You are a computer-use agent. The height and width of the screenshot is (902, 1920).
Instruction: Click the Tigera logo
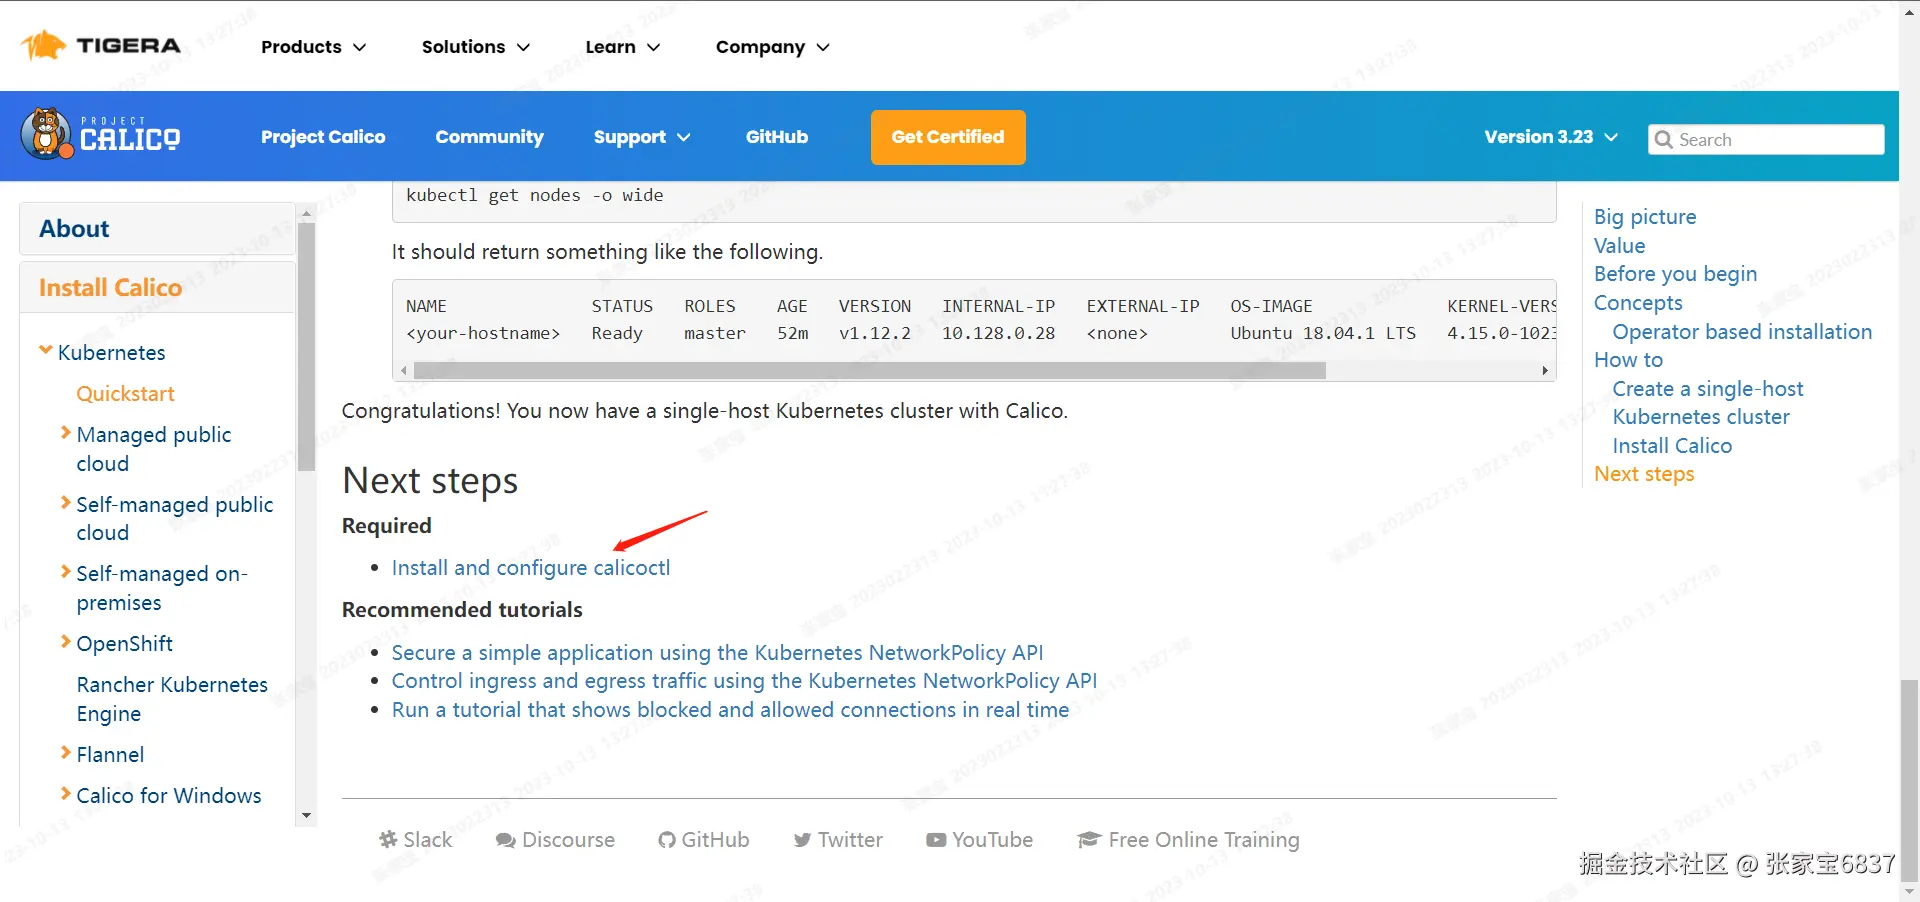[x=101, y=46]
